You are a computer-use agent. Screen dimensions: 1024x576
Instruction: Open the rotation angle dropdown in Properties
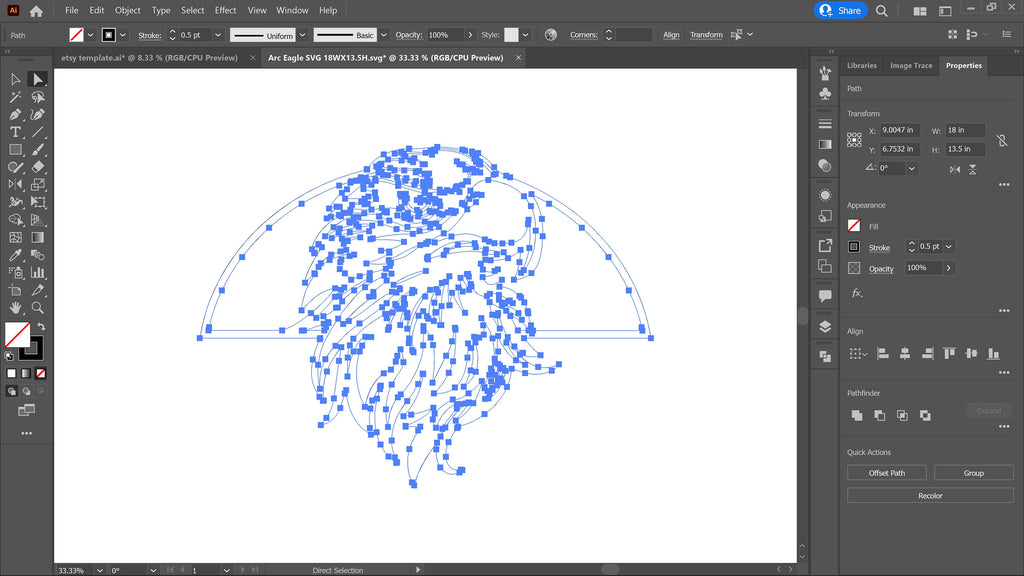click(x=912, y=168)
